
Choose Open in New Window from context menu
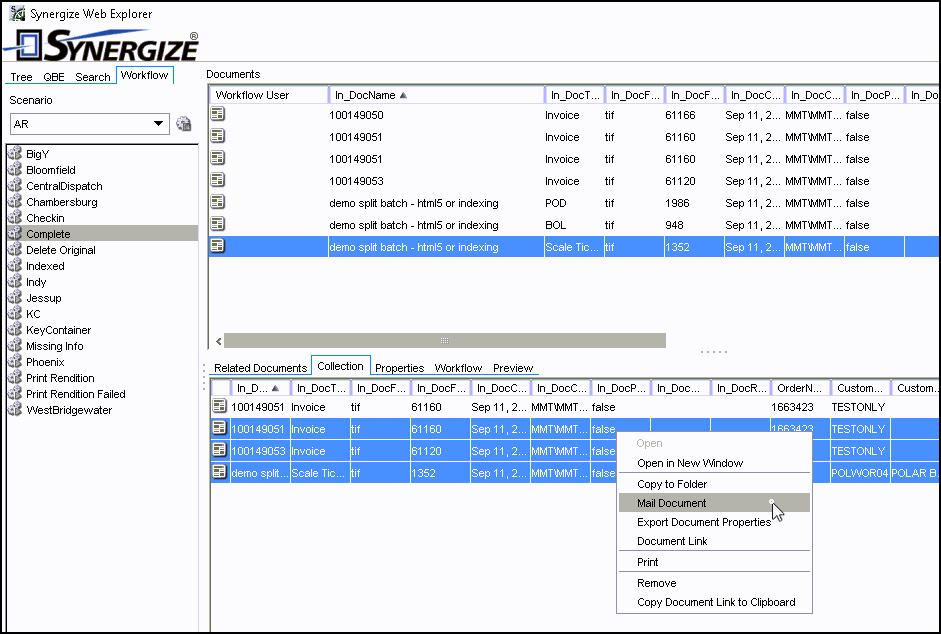point(714,463)
